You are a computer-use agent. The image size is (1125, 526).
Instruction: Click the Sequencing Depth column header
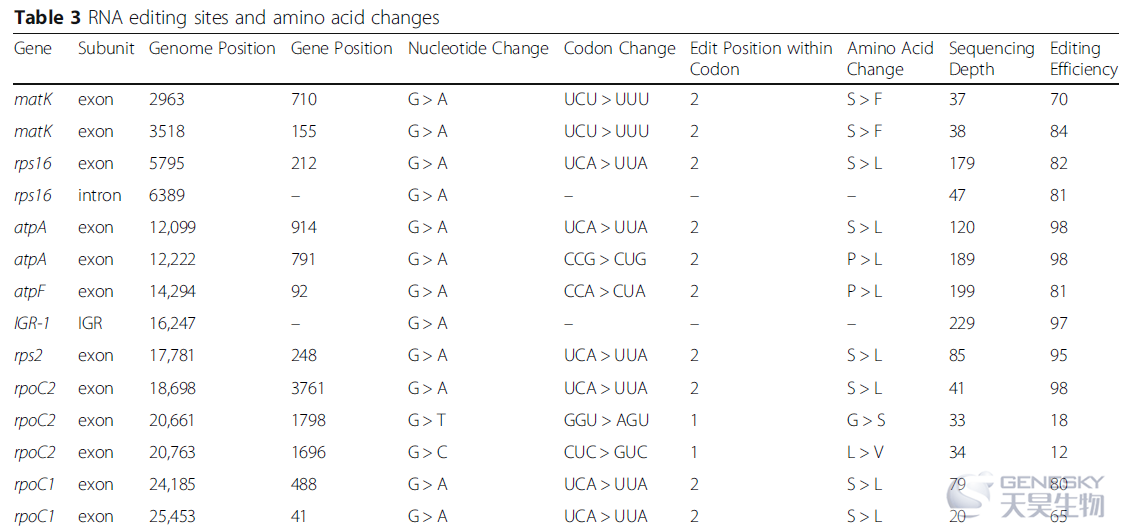[992, 59]
